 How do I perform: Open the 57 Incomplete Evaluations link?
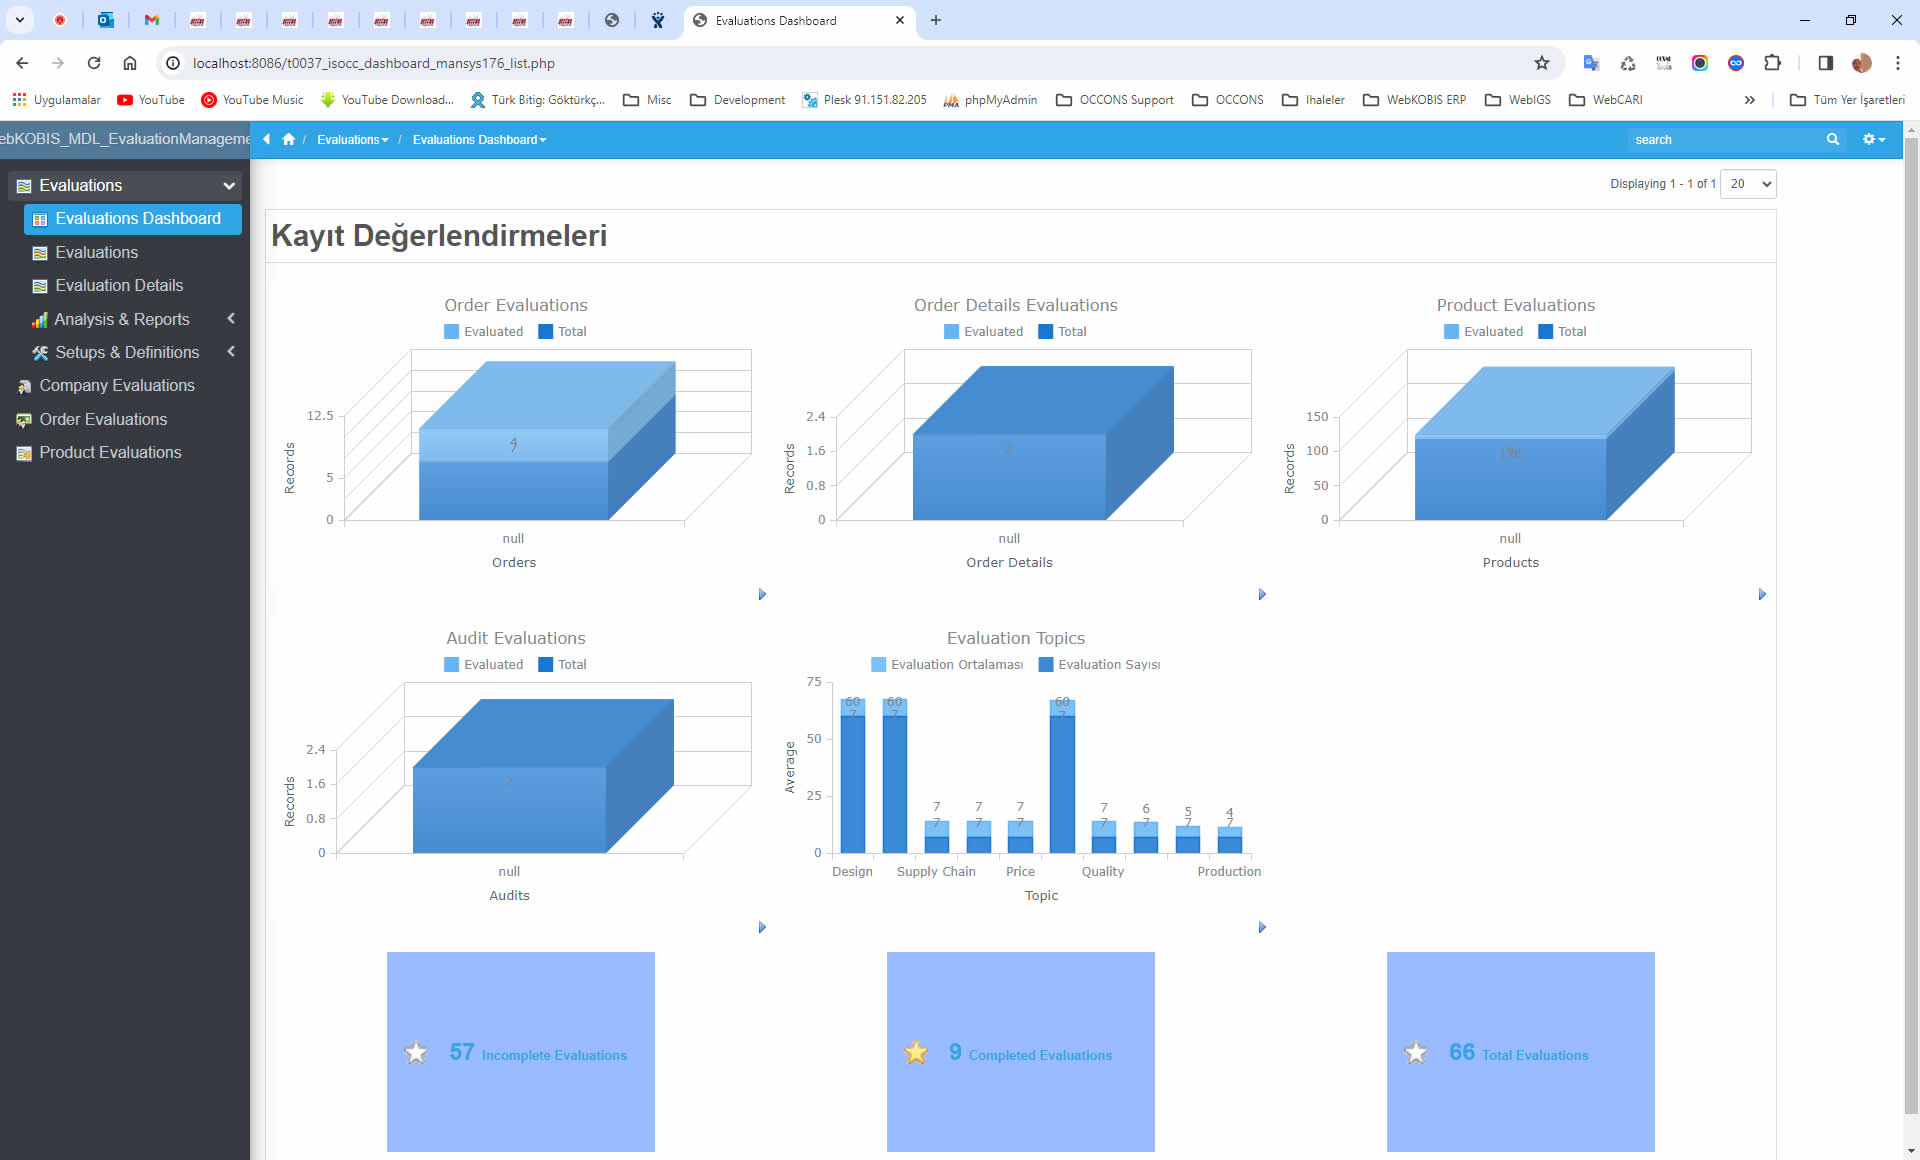point(538,1053)
